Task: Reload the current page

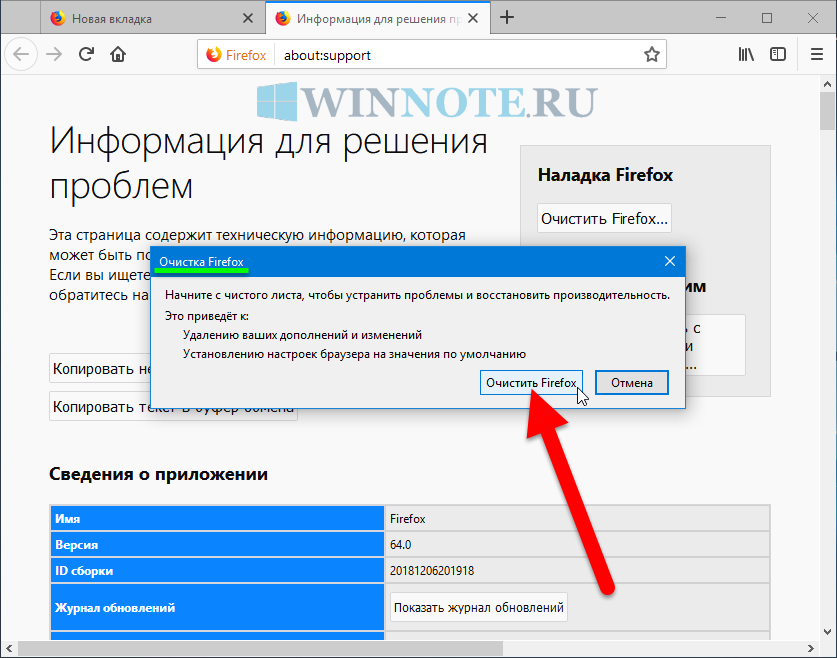Action: pyautogui.click(x=86, y=54)
